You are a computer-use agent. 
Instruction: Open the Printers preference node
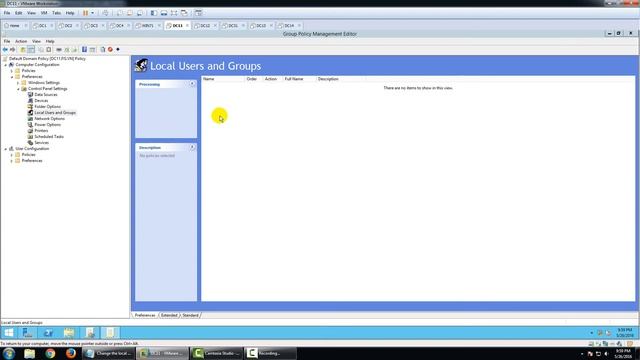[x=41, y=131]
